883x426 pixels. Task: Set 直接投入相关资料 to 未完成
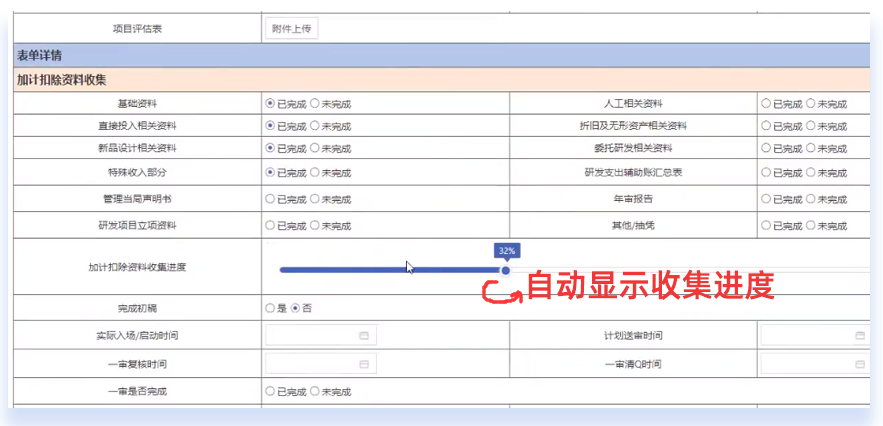[315, 126]
